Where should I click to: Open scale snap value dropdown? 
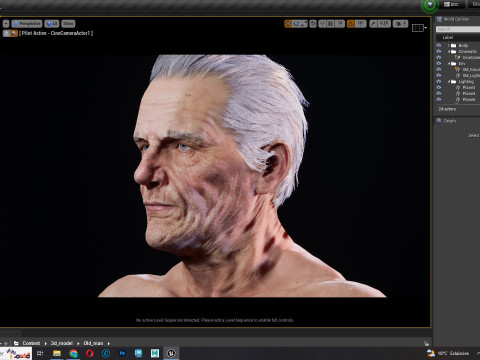tap(384, 24)
